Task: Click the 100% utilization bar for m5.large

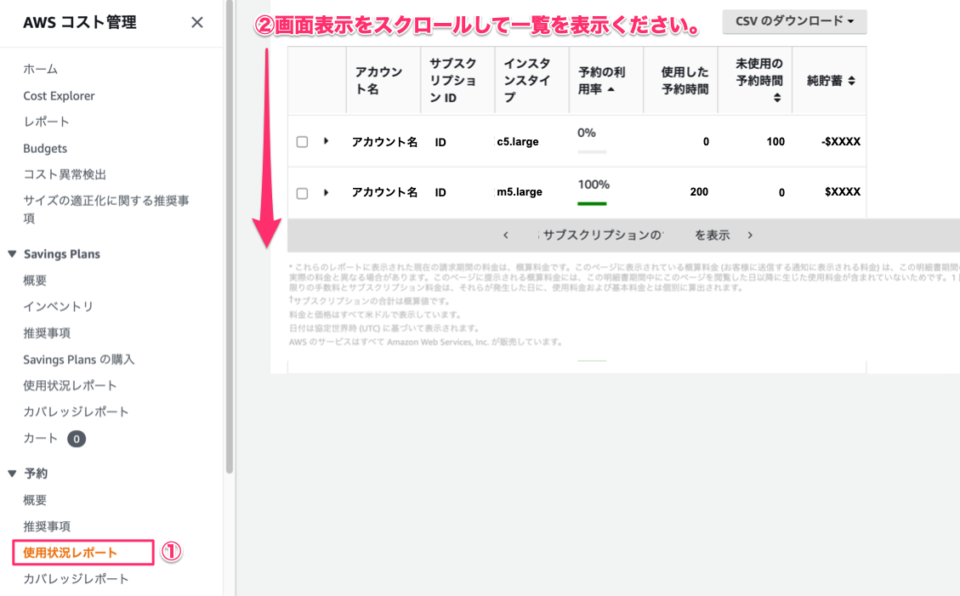Action: [592, 203]
